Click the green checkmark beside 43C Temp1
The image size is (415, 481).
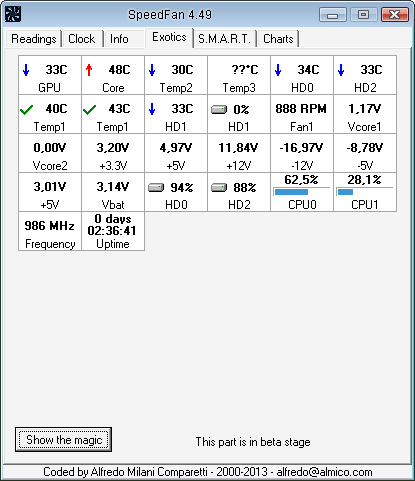coord(89,110)
